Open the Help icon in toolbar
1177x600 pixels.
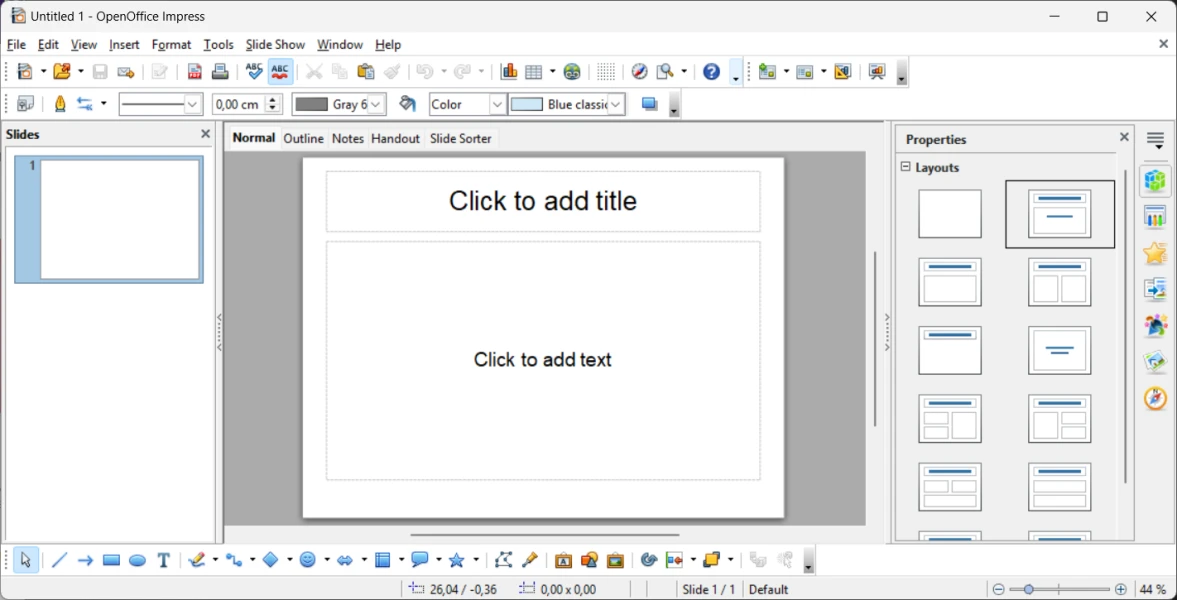pyautogui.click(x=711, y=72)
